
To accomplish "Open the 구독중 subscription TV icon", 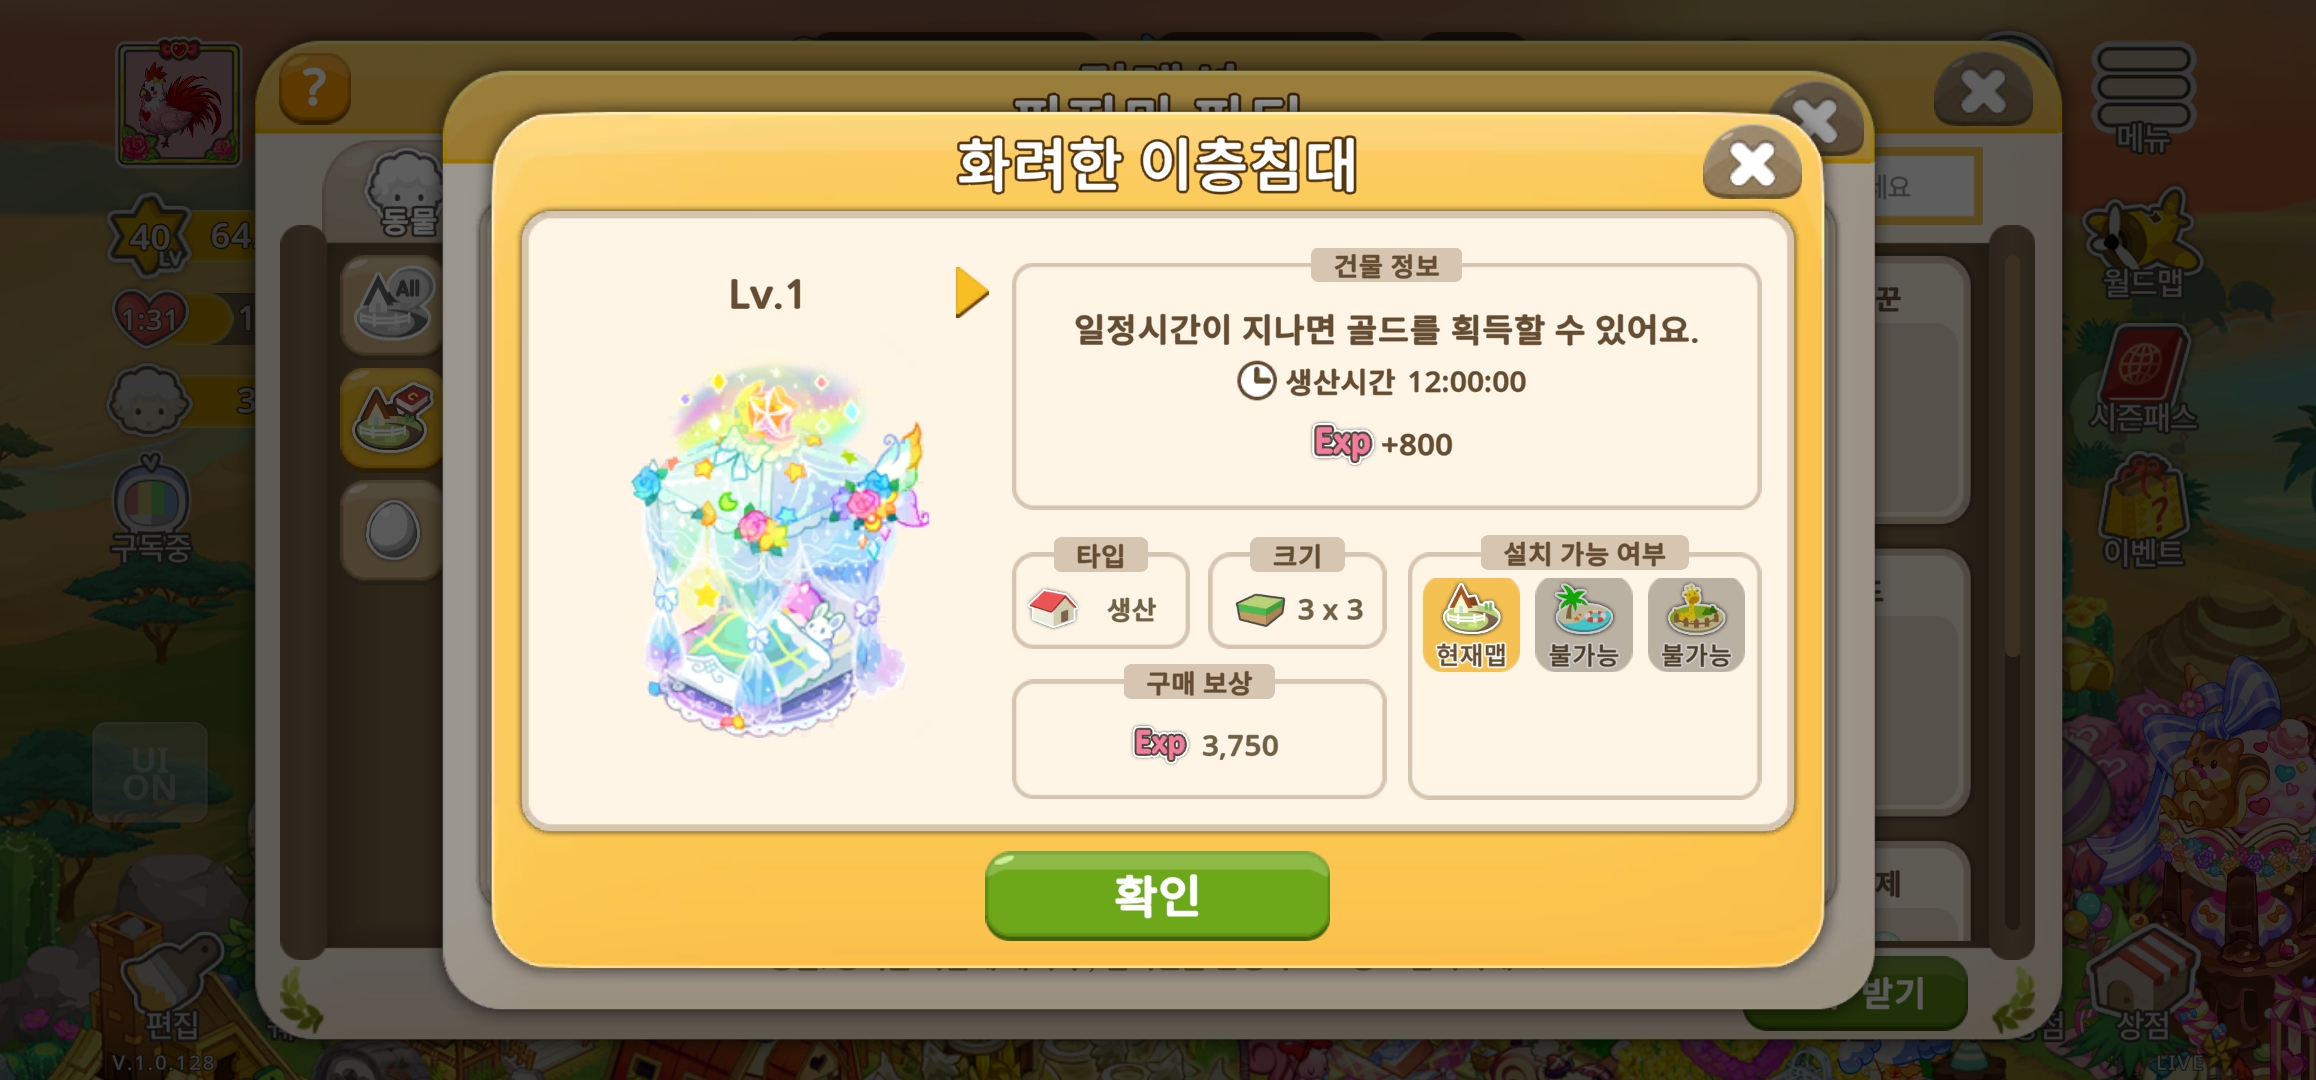I will click(150, 510).
